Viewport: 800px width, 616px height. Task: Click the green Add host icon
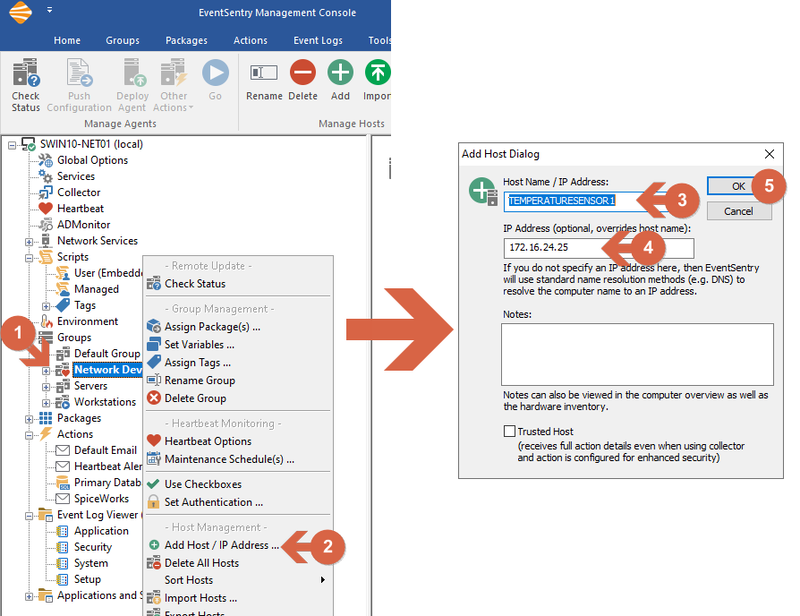(x=340, y=72)
